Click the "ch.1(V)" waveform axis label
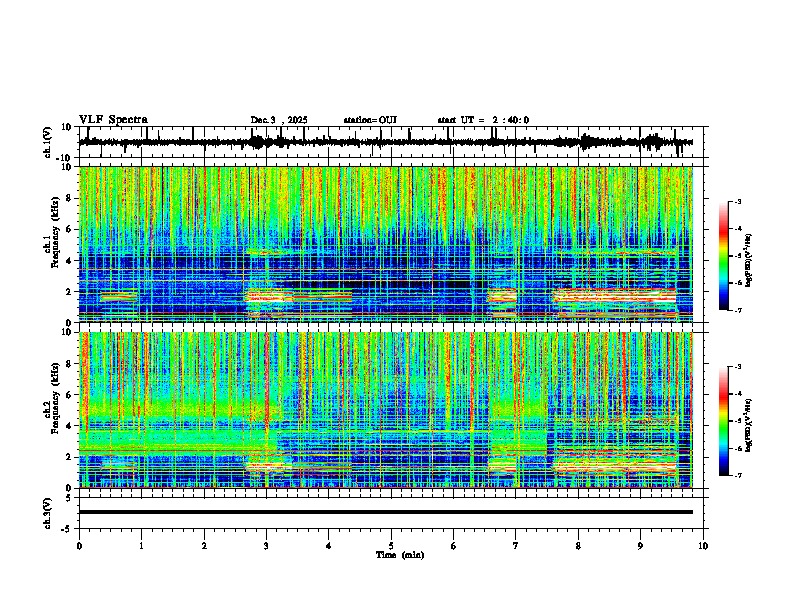 pos(48,142)
